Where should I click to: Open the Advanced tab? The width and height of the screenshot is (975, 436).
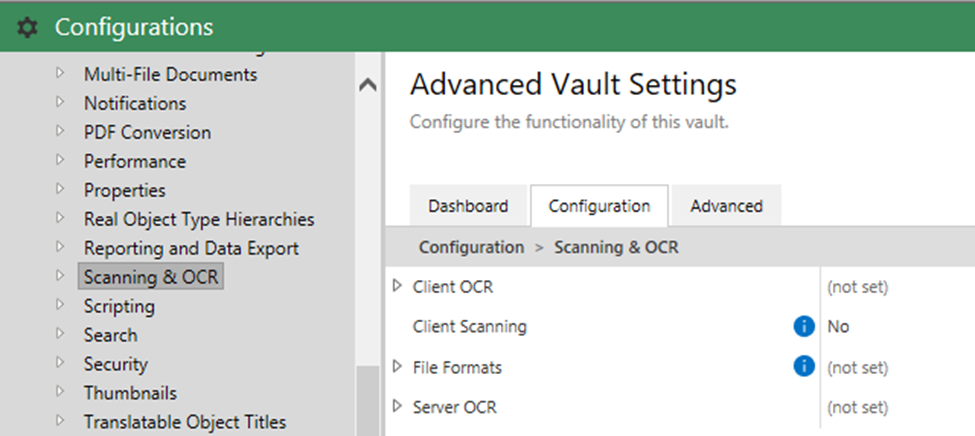coord(726,206)
